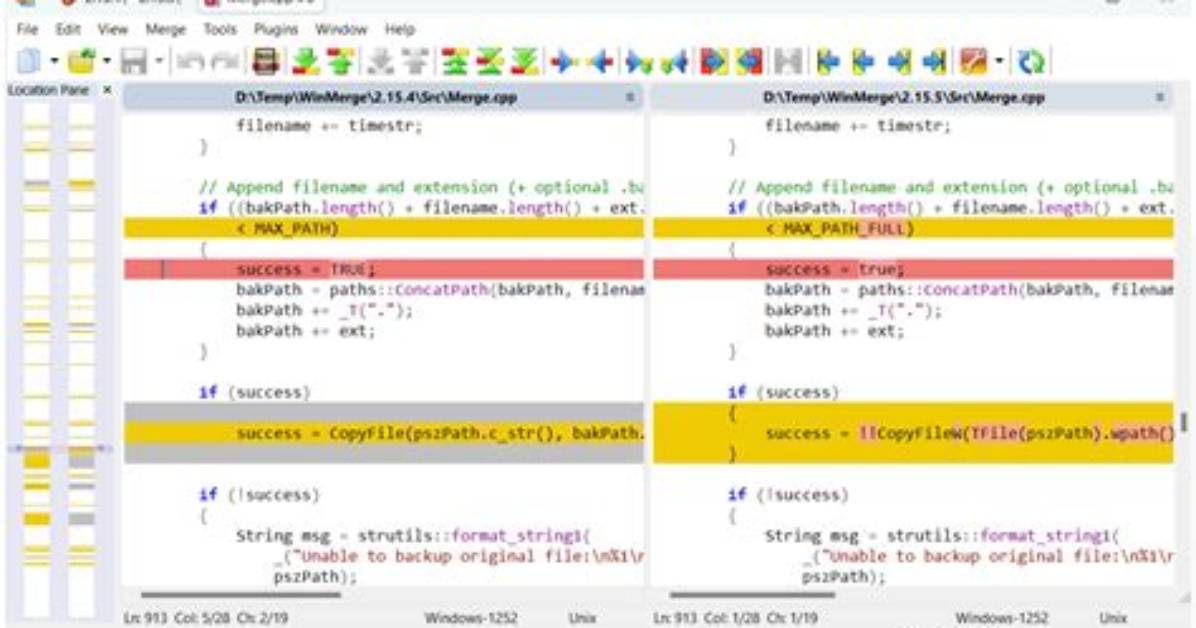1196x628 pixels.
Task: Expand the Save dropdown arrow
Action: 159,61
